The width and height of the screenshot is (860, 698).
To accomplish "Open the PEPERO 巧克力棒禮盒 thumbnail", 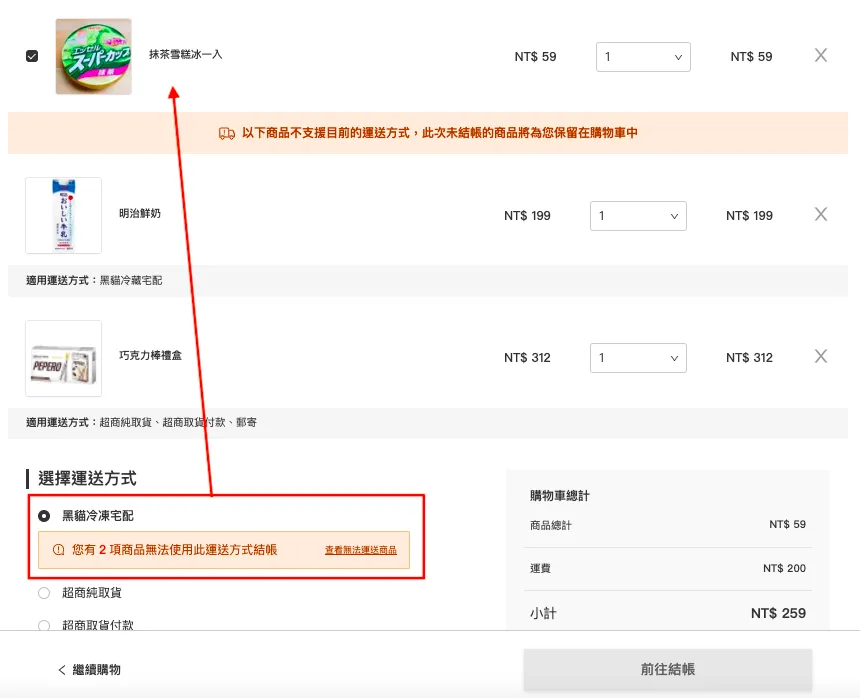I will 64,359.
